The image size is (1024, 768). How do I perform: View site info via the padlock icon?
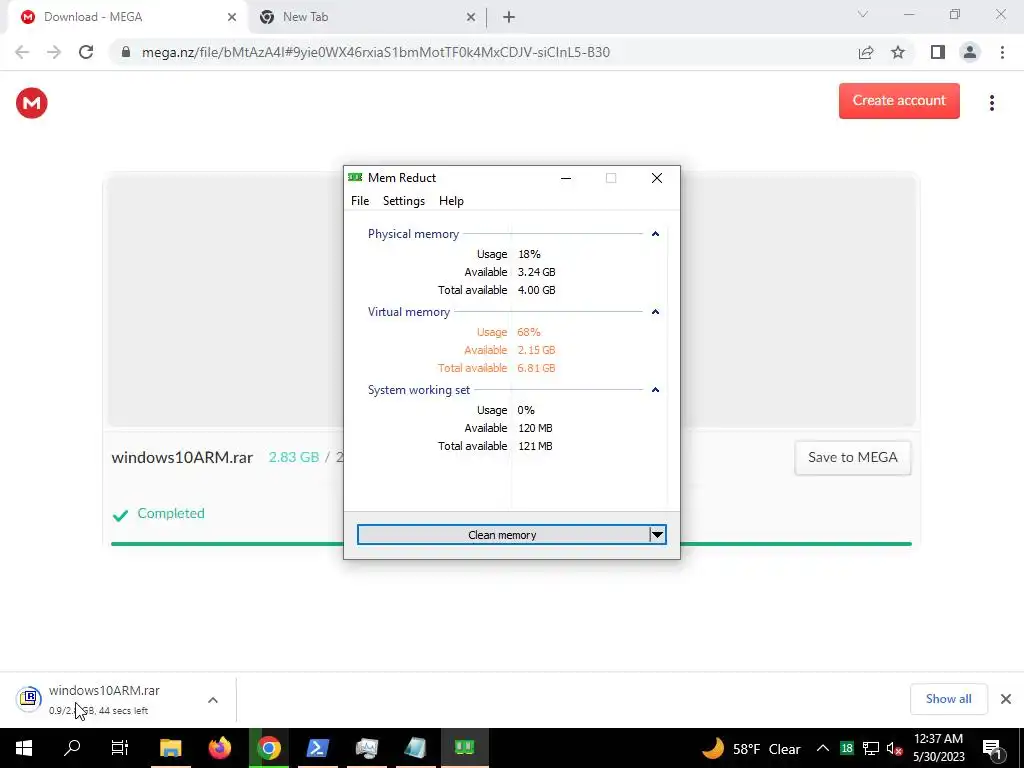[126, 52]
